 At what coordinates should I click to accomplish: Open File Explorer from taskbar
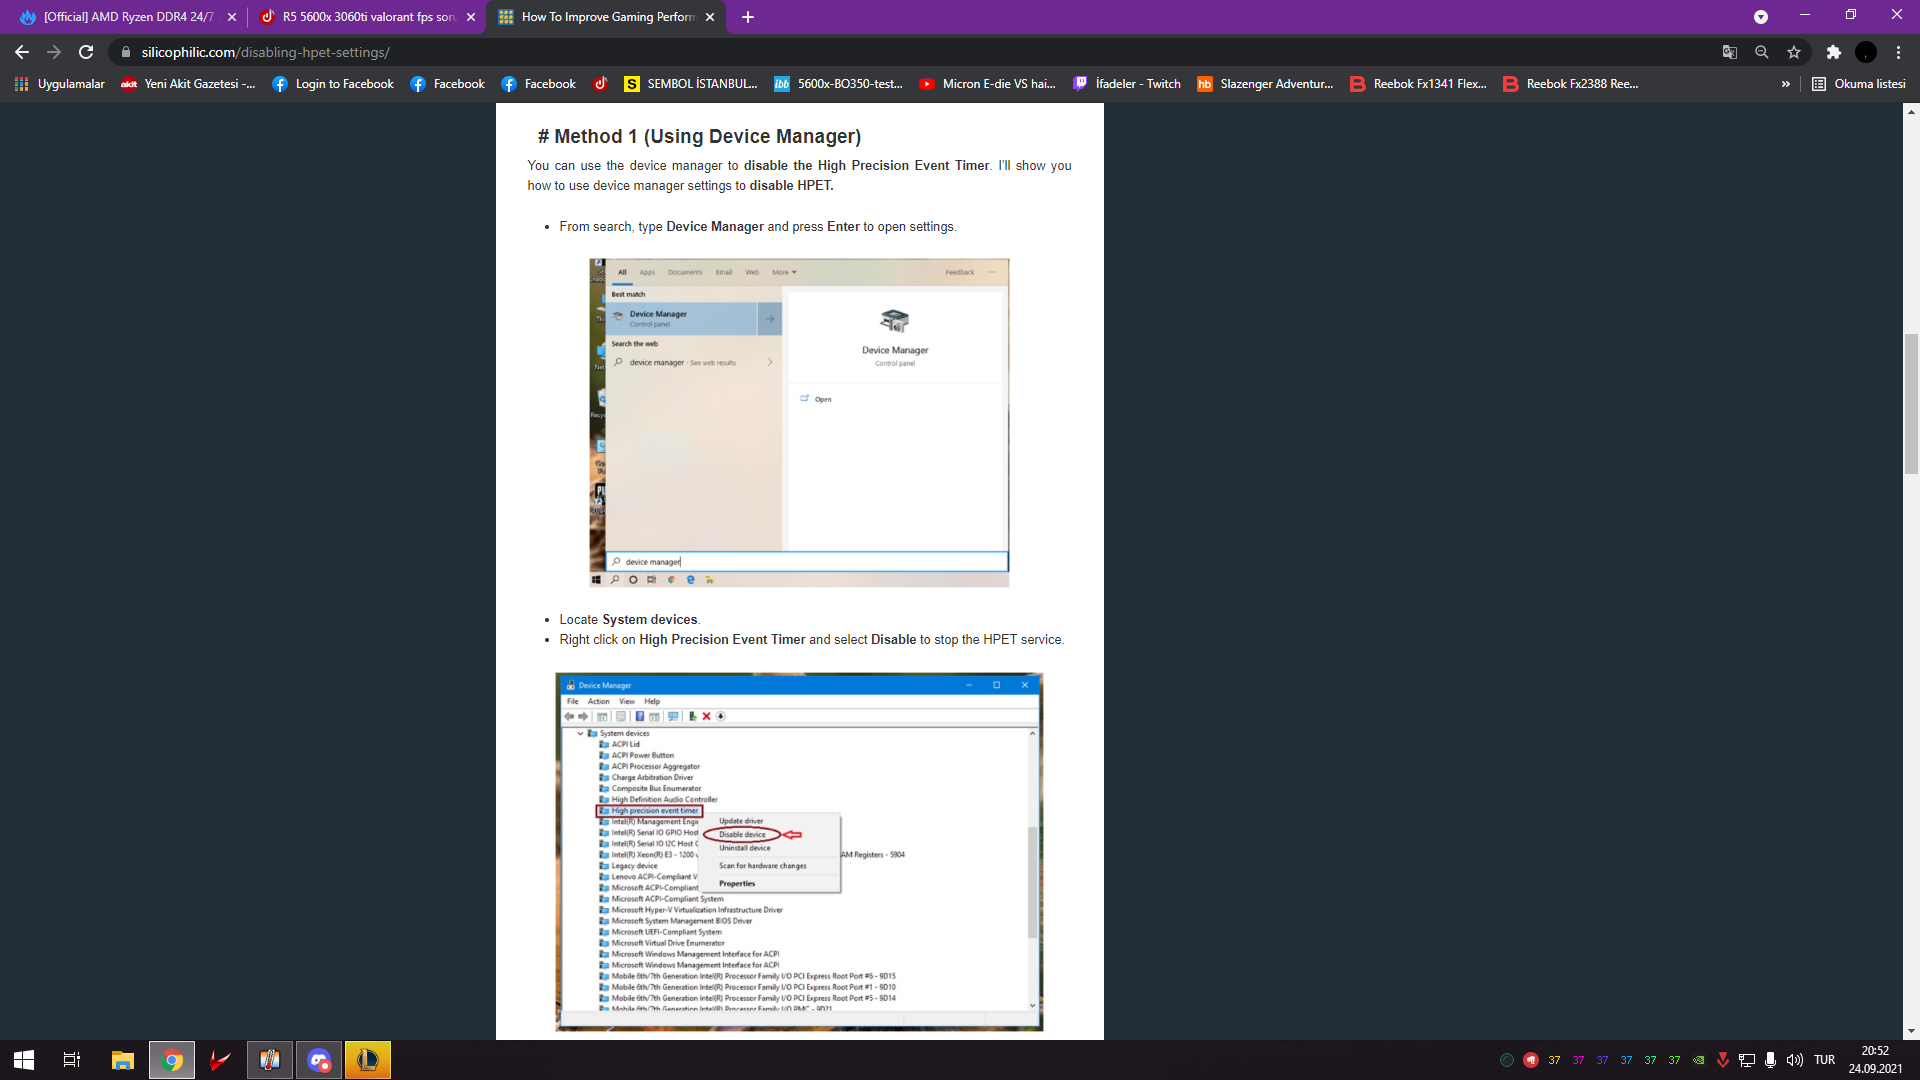coord(122,1060)
